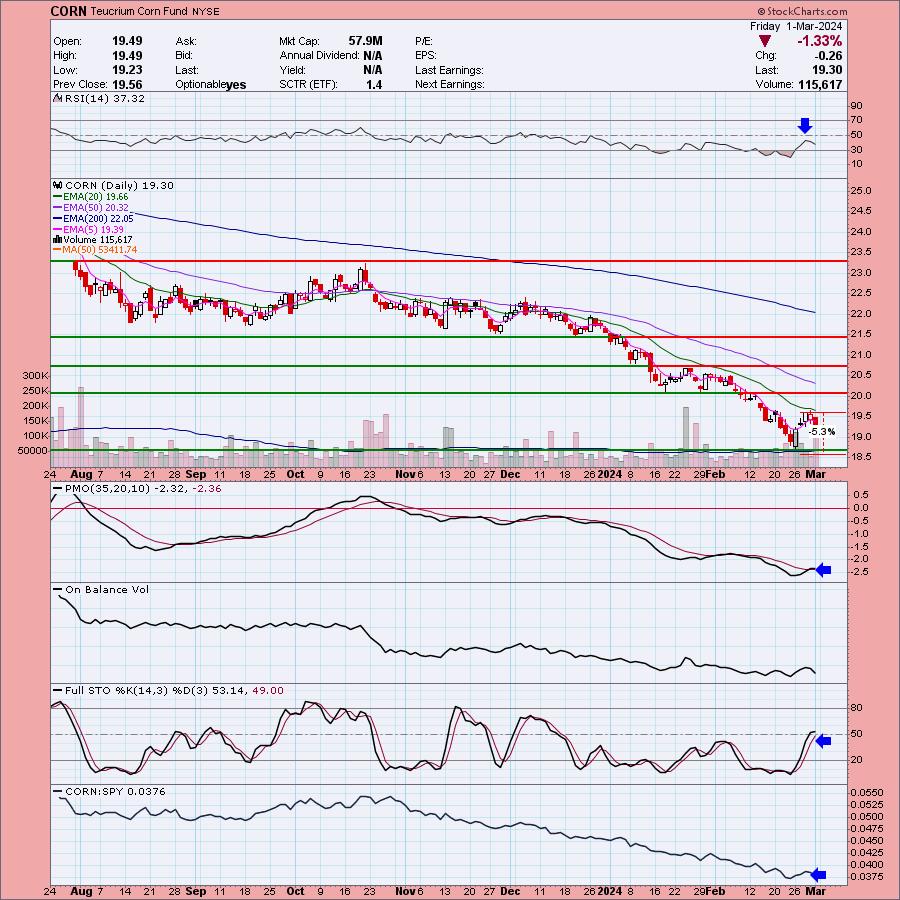This screenshot has width=900, height=900.
Task: Click the Chg value -0.26
Action: click(x=829, y=56)
